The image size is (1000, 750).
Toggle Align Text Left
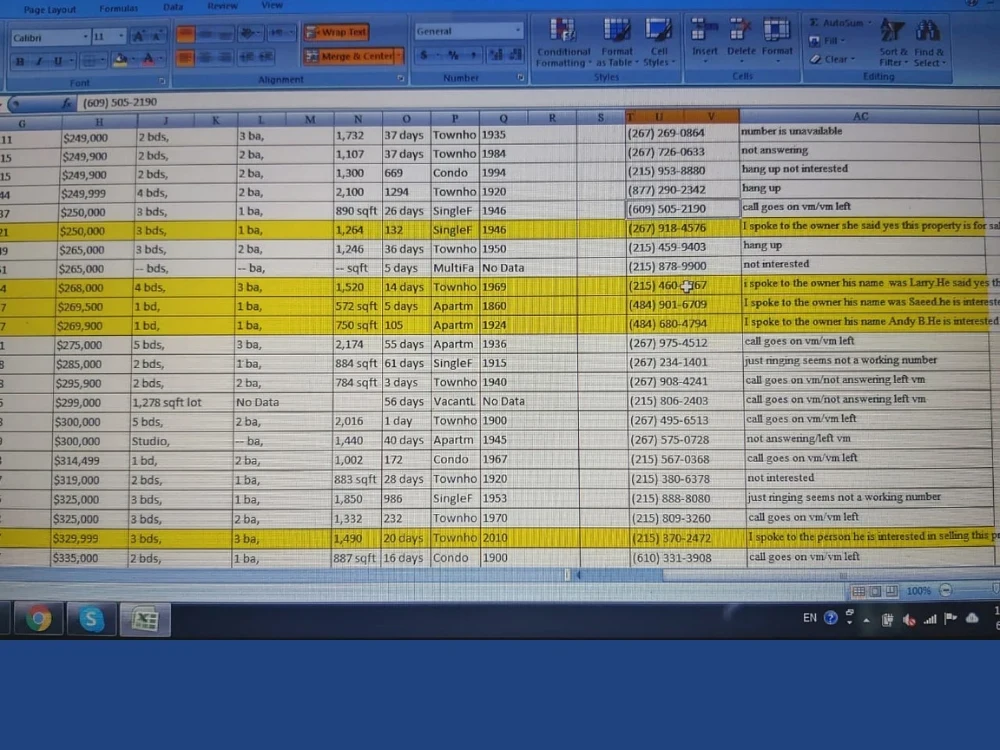[185, 58]
